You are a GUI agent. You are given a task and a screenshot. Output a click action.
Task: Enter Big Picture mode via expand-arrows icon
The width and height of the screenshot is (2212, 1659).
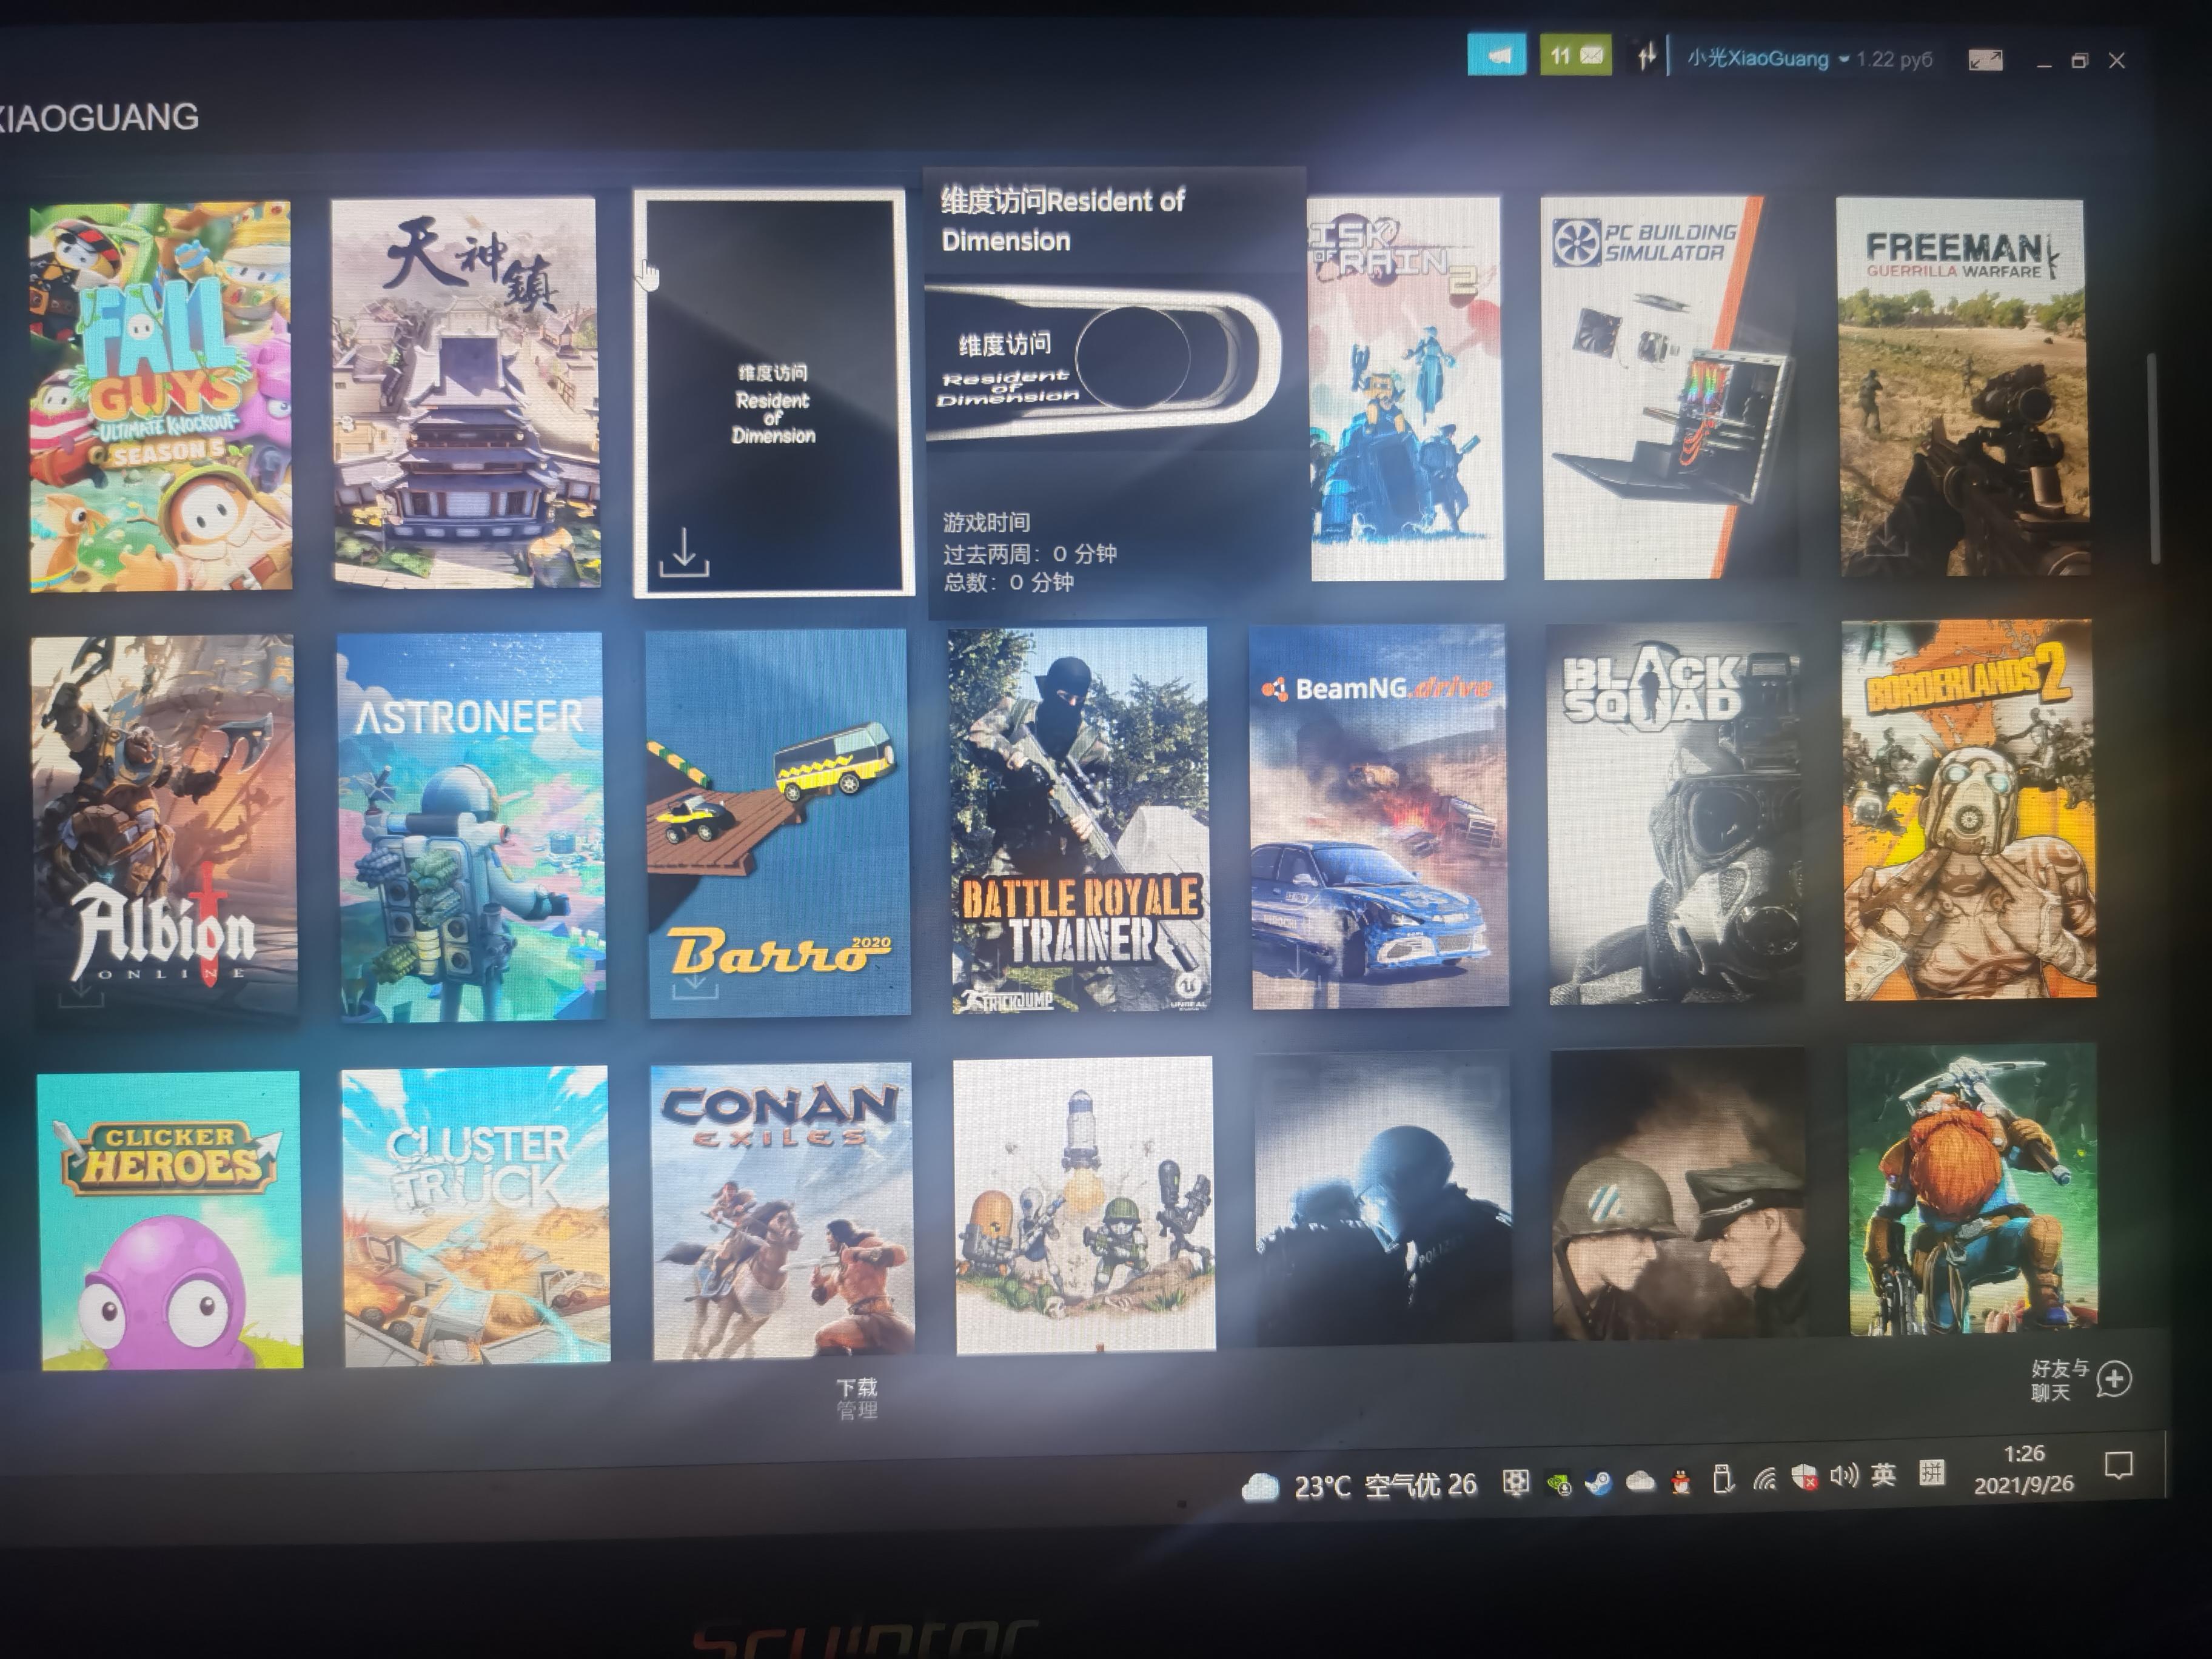[x=1985, y=60]
